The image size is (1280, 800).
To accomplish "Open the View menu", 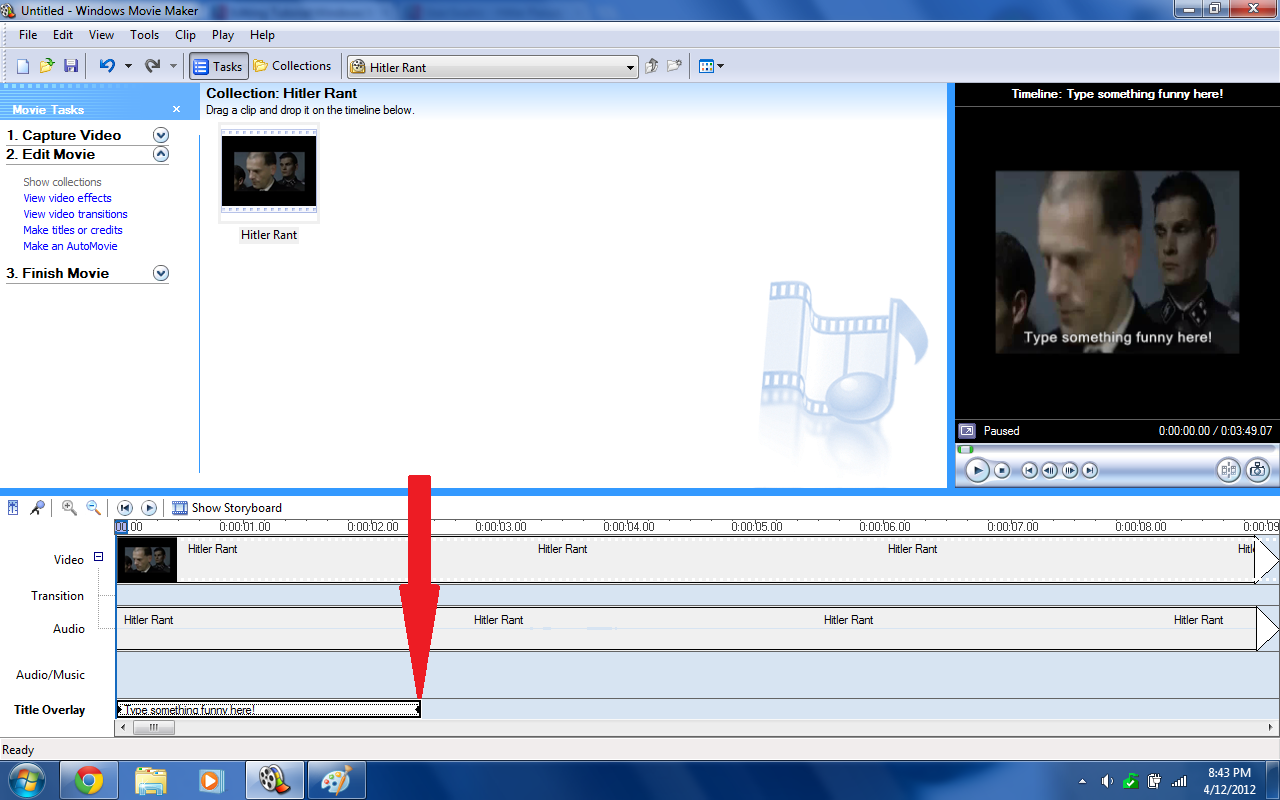I will (x=101, y=35).
